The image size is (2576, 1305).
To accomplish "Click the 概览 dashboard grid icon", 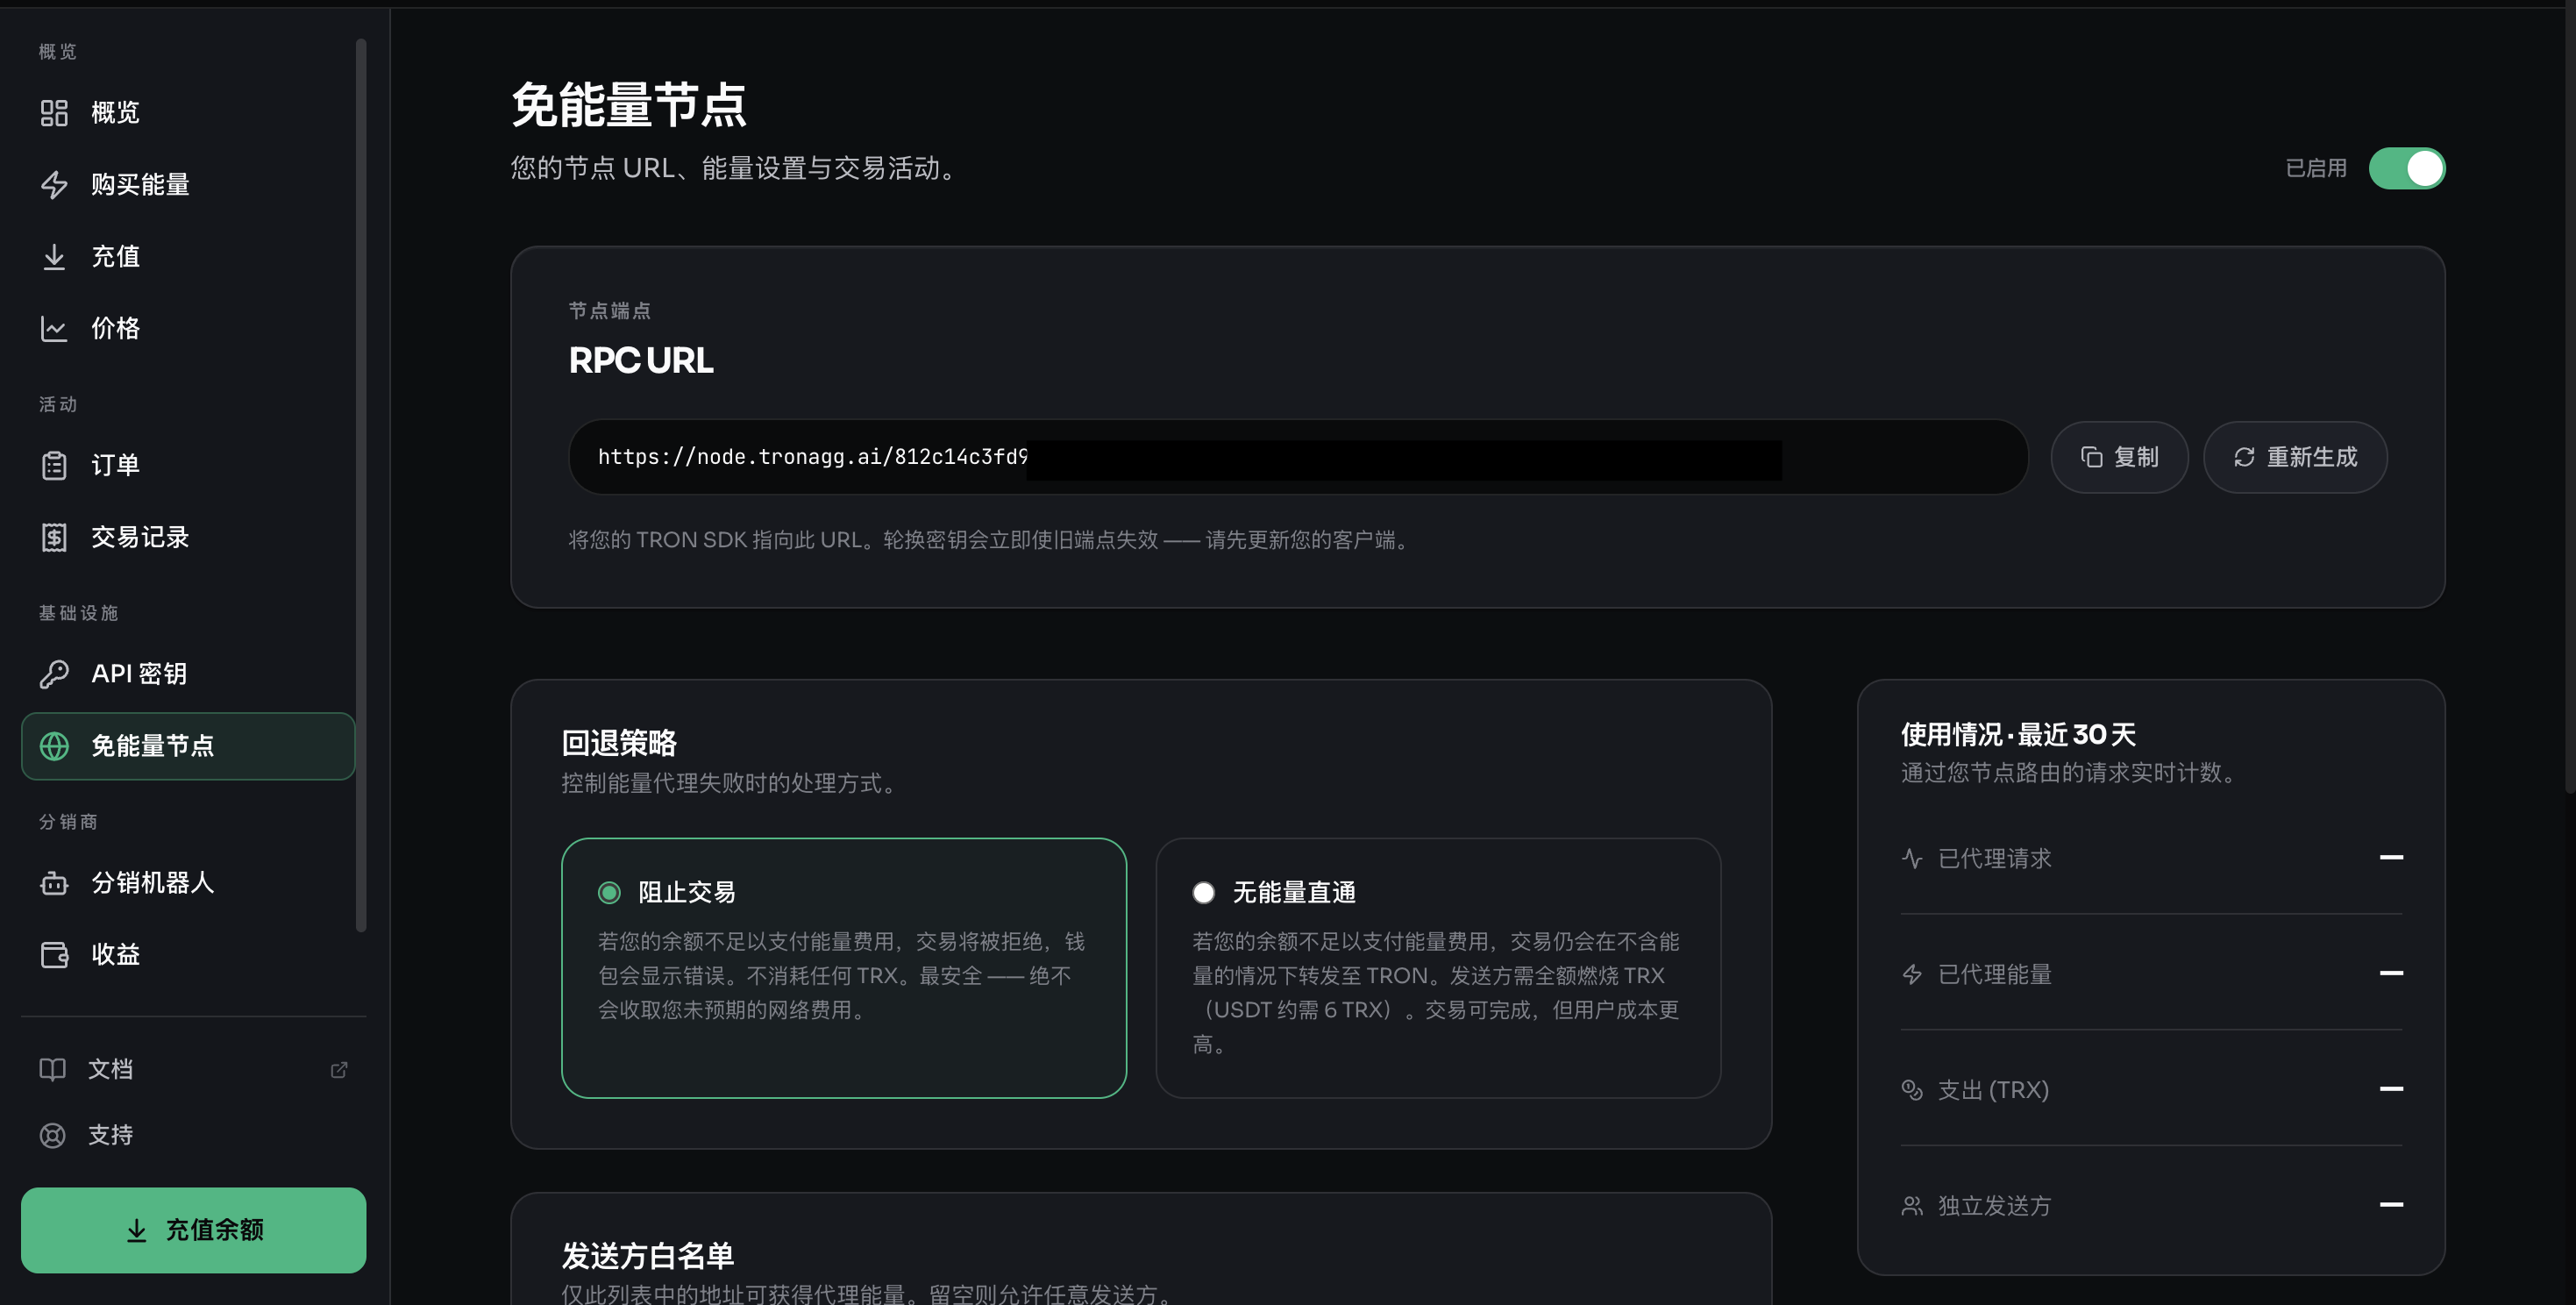I will pyautogui.click(x=54, y=113).
